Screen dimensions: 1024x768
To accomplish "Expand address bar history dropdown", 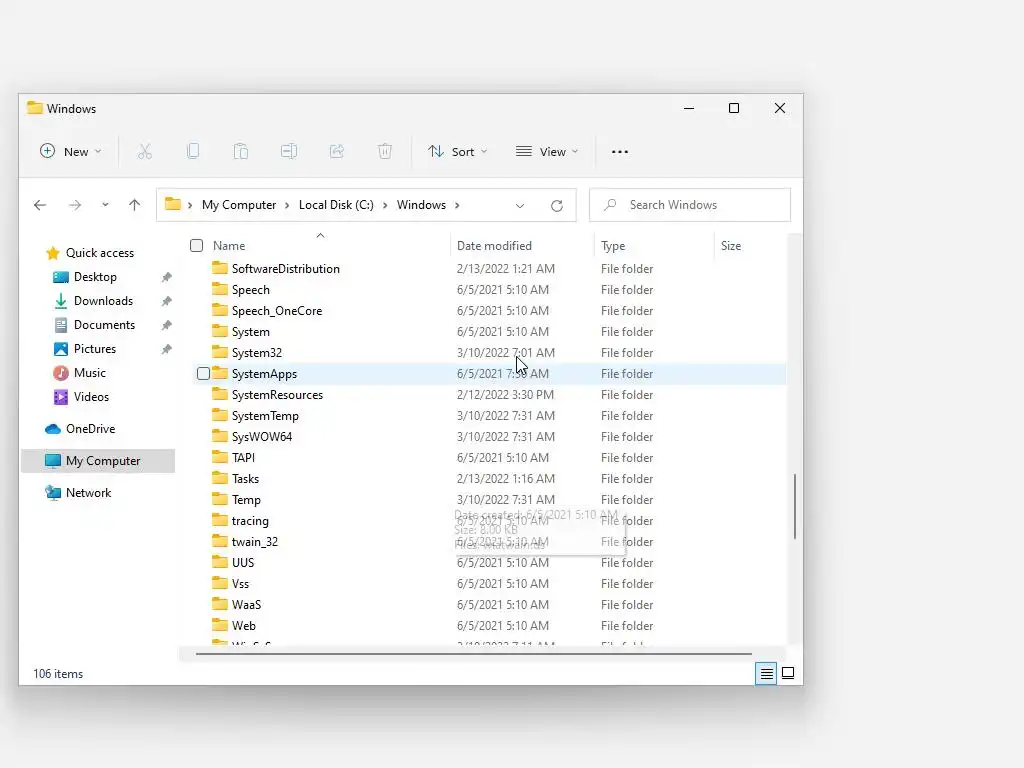I will [520, 206].
